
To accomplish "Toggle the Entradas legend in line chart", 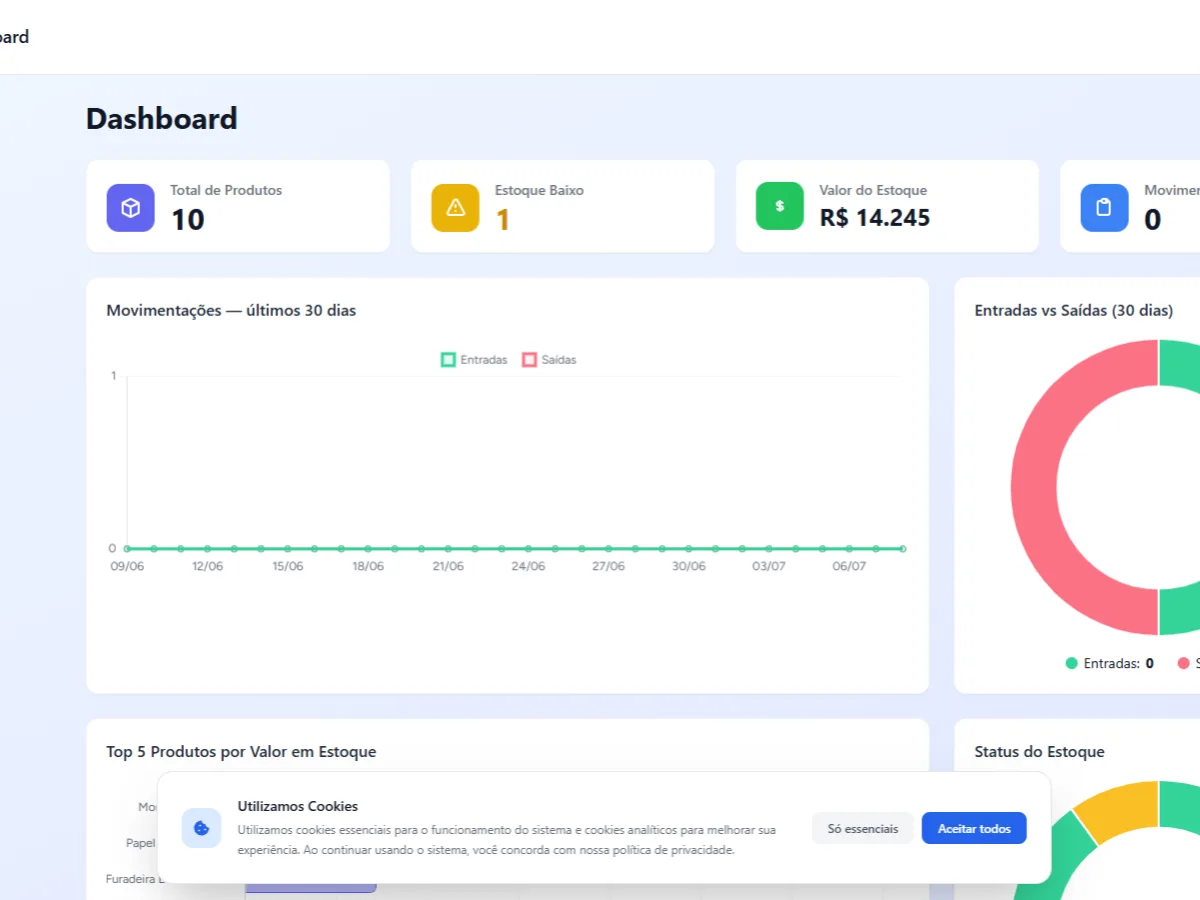I will 474,360.
